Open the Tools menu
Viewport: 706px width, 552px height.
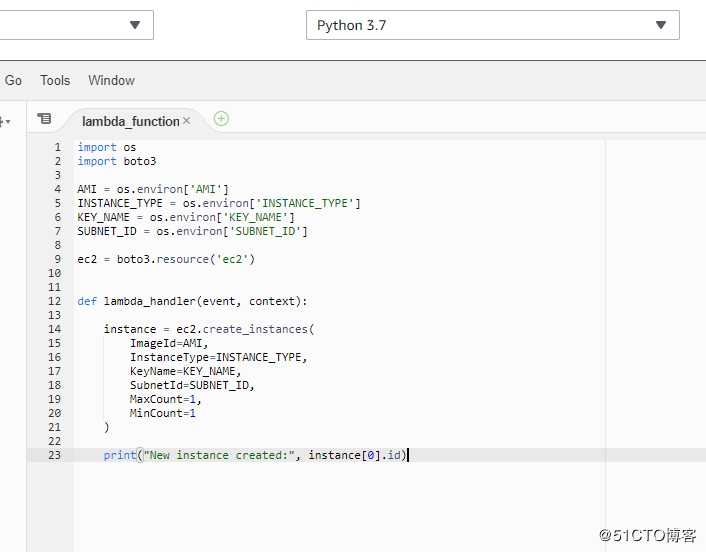point(55,81)
